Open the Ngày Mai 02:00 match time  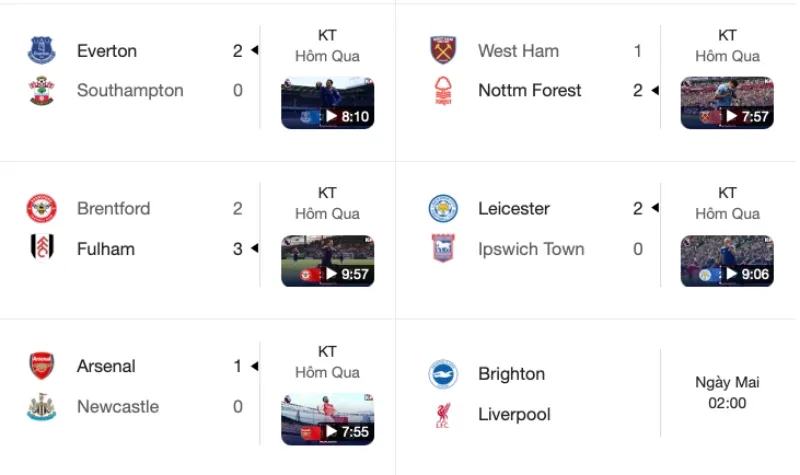click(x=727, y=392)
